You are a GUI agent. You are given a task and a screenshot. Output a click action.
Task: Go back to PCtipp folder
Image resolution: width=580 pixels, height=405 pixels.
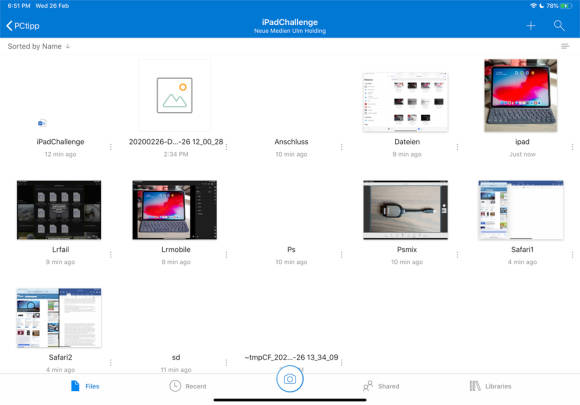pyautogui.click(x=23, y=26)
